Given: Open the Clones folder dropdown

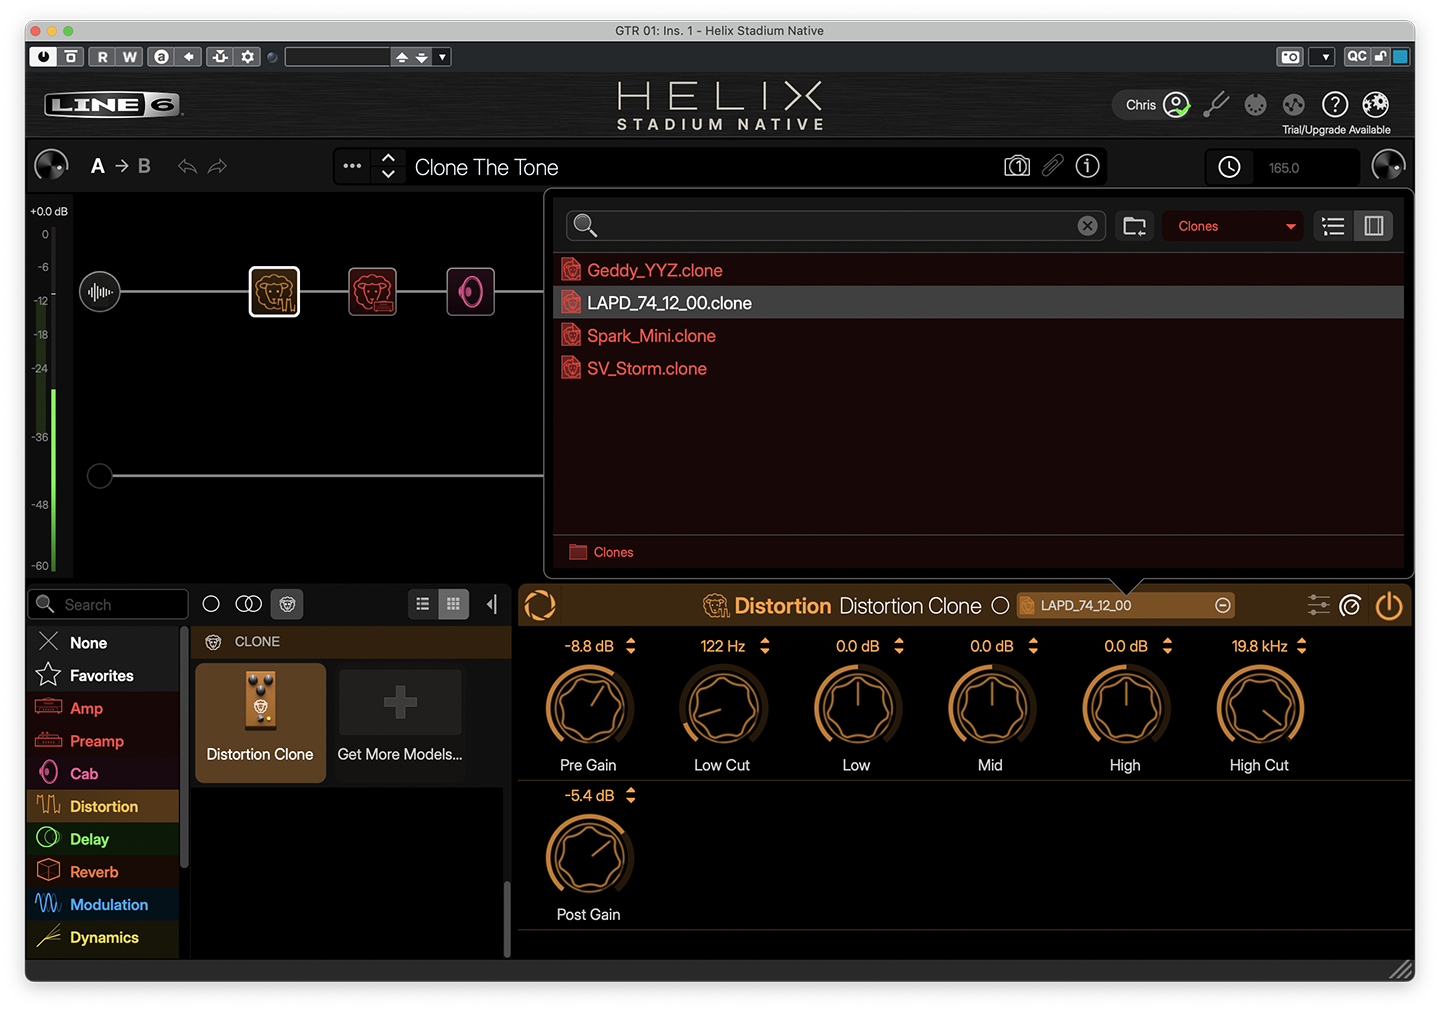Looking at the screenshot, I should 1234,226.
